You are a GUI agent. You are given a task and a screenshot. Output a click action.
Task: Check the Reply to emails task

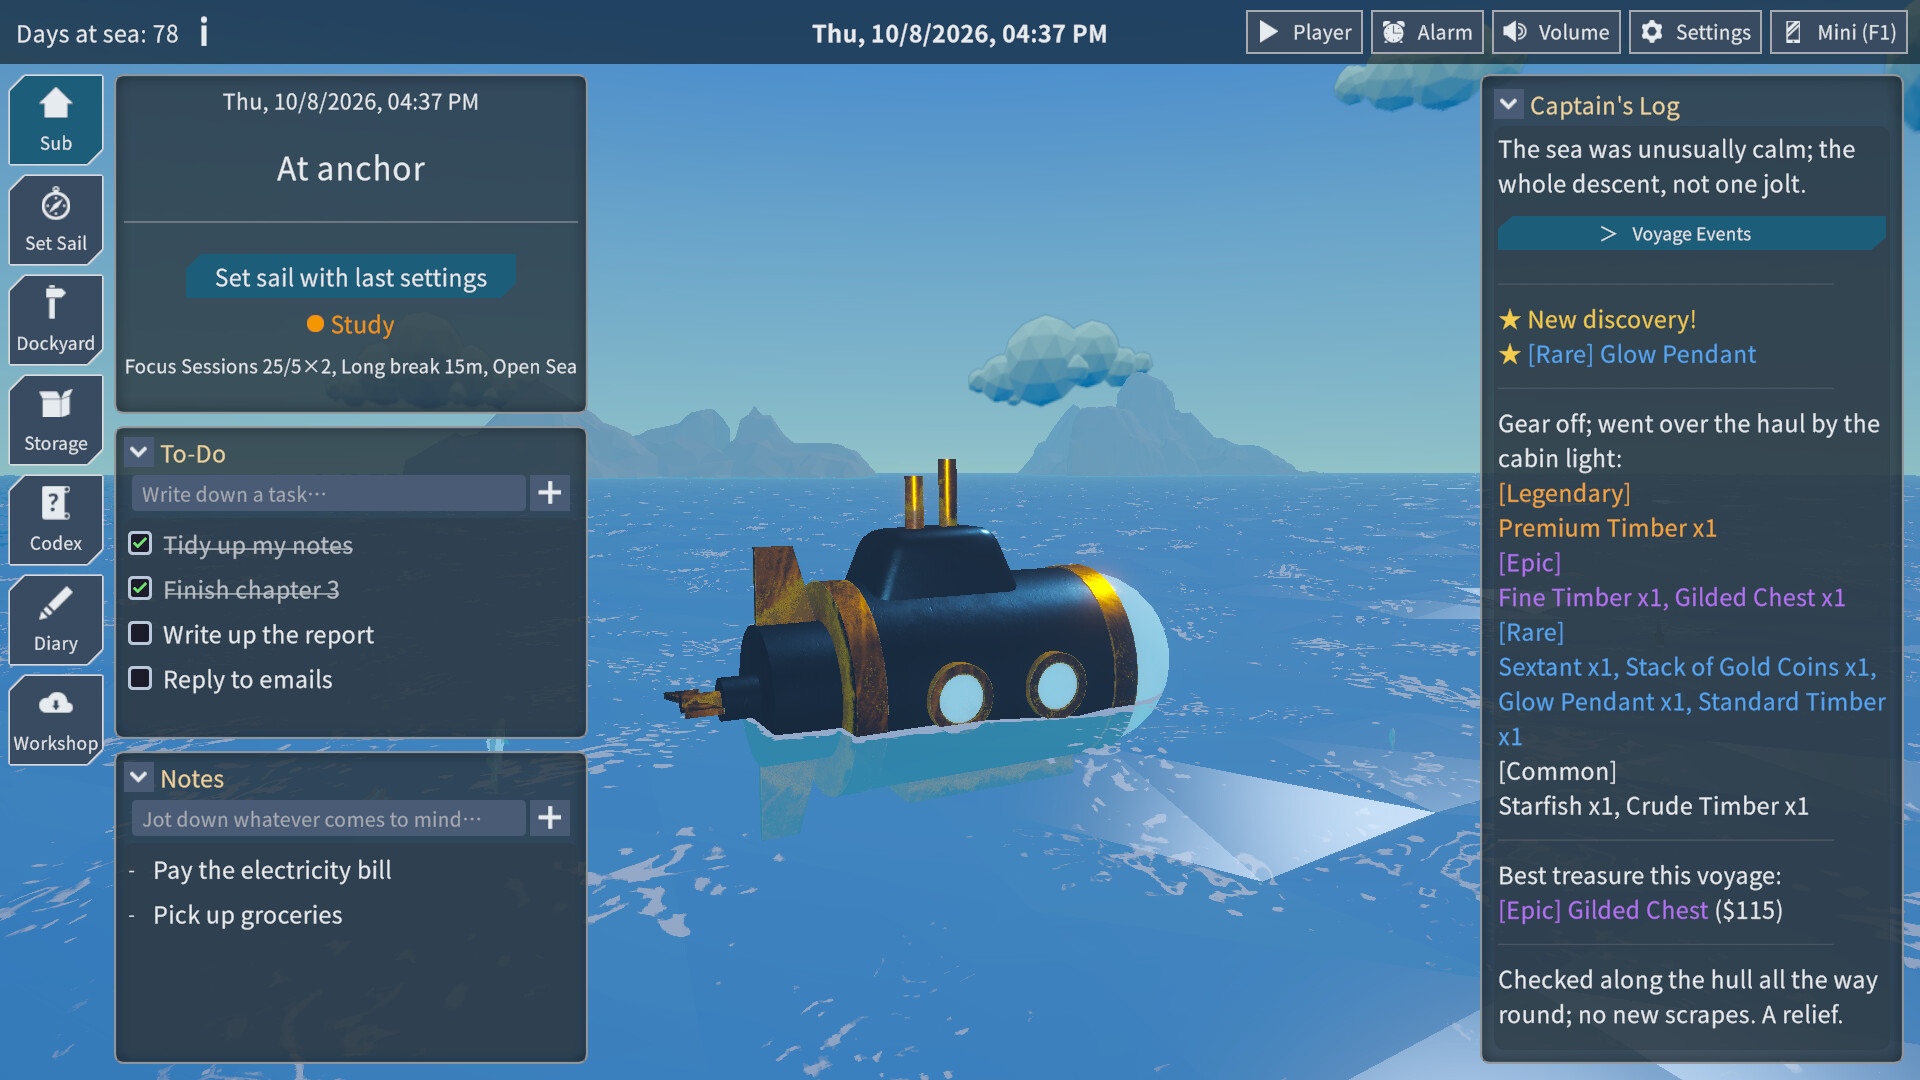coord(140,679)
